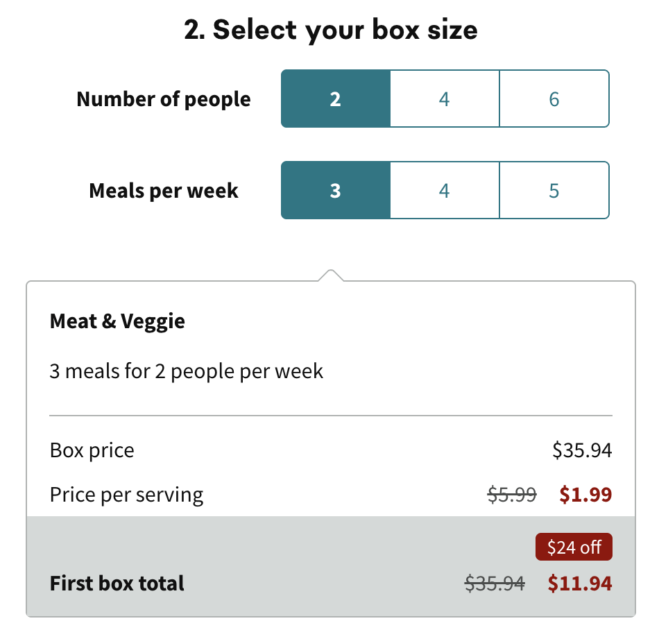Click the 'Select your box size' heading
Viewport: 659px width, 630px height.
[330, 30]
